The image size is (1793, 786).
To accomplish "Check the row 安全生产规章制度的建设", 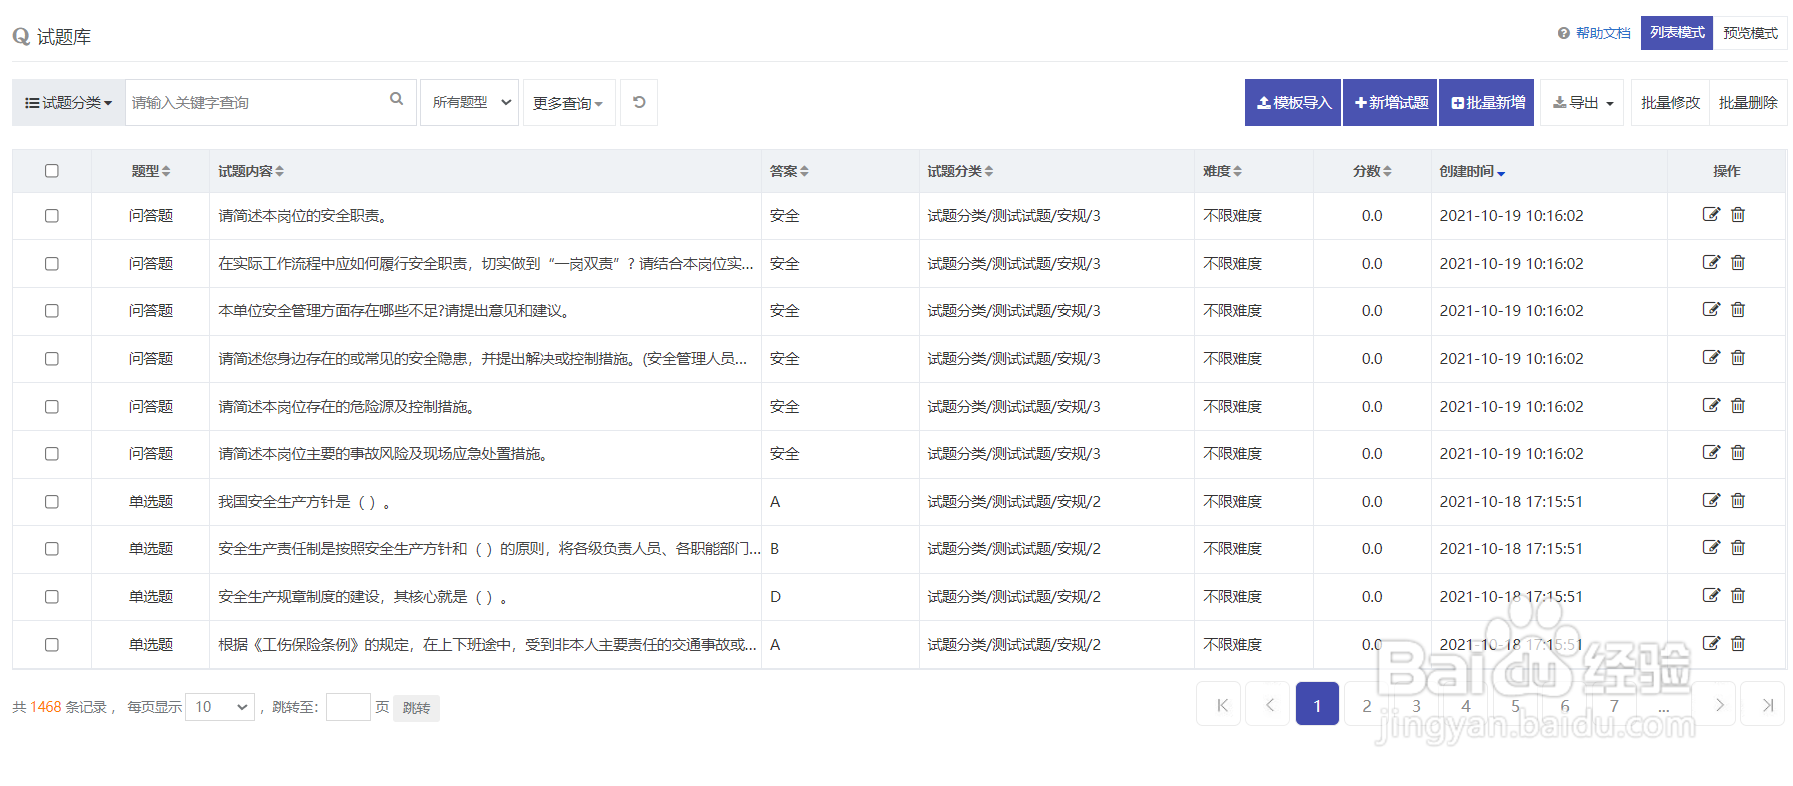I will point(52,597).
